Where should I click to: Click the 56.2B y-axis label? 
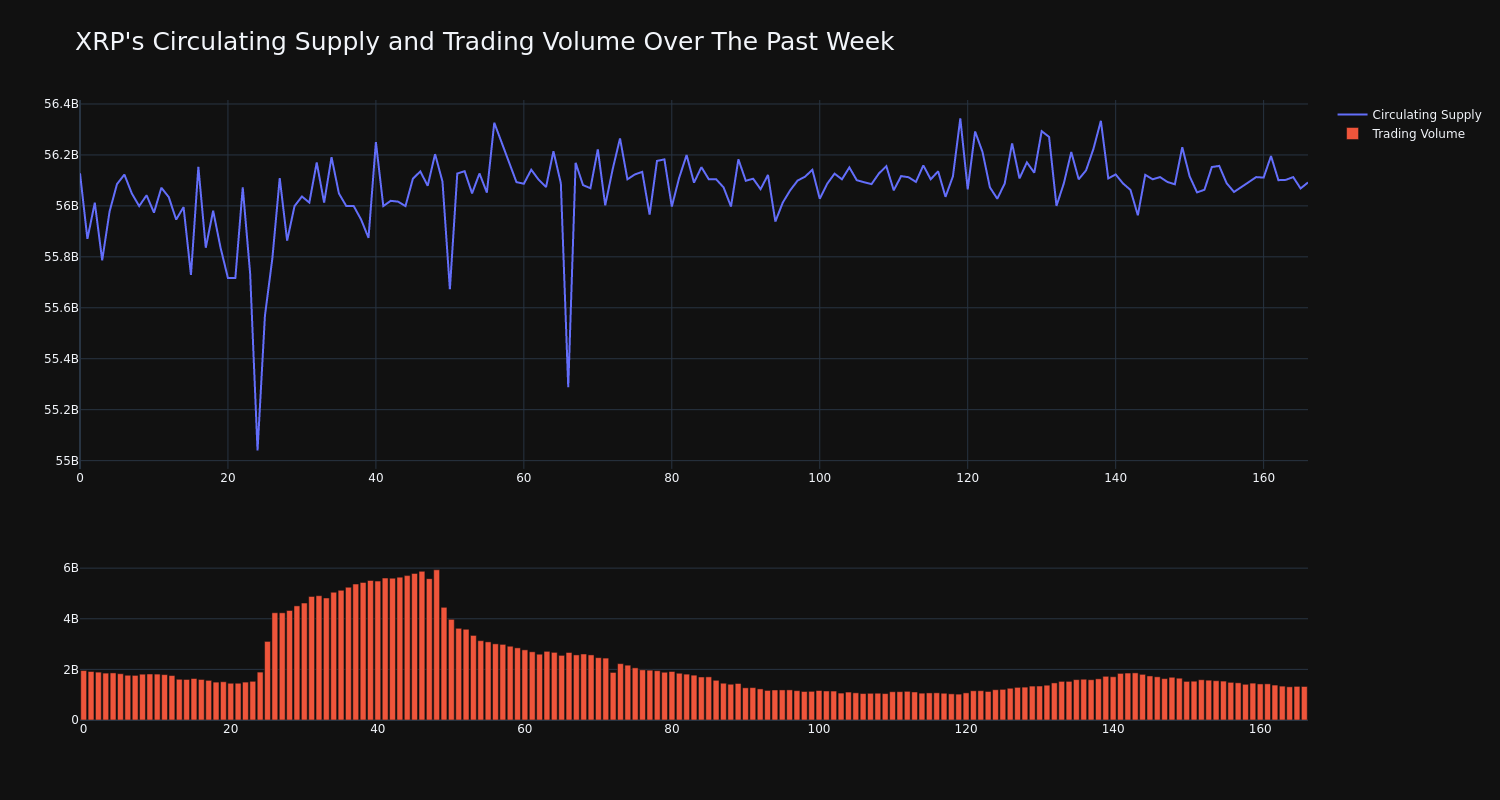pyautogui.click(x=61, y=155)
